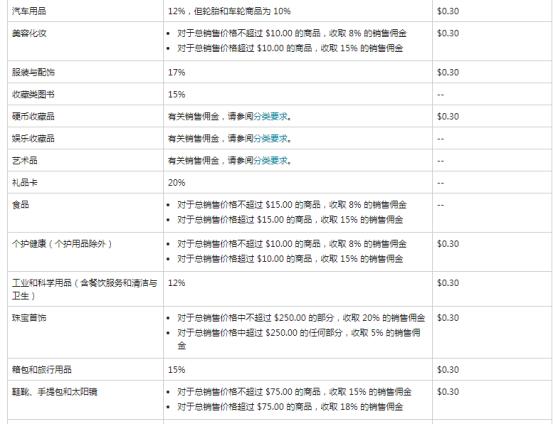Viewport: 554px width, 425px height.
Task: Click the $0.30 minimum fee for 汽车用品
Action: (448, 11)
